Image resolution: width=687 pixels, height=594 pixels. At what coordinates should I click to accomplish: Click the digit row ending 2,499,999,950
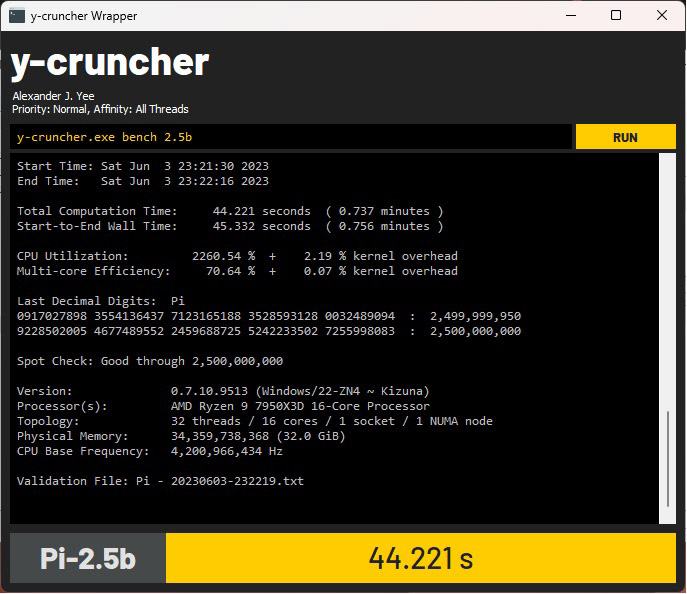coord(269,316)
